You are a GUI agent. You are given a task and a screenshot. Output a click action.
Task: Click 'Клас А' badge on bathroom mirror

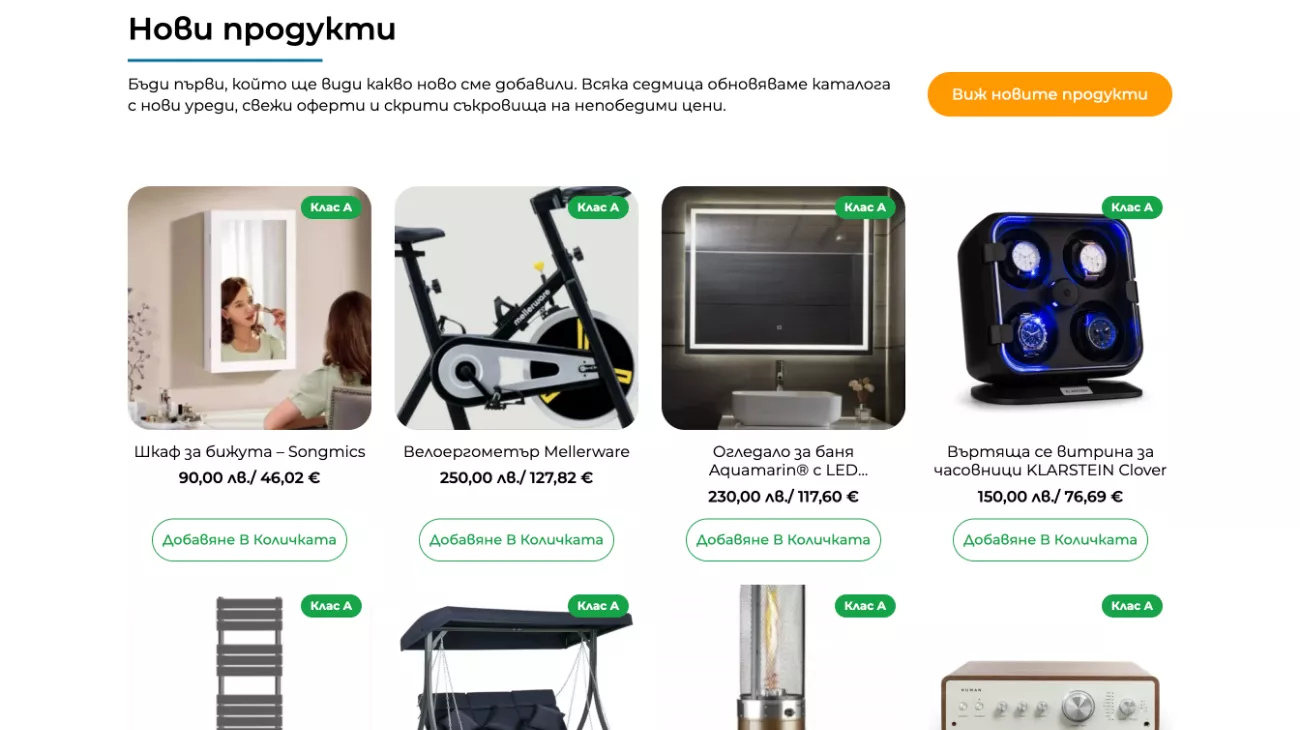(865, 208)
